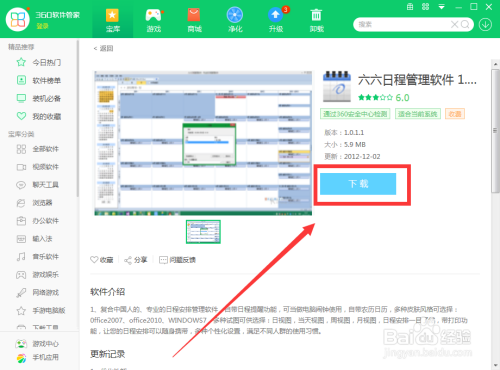Click the 六六日程管理软件 app icon
Viewport: 500px width, 370px height.
(x=337, y=86)
